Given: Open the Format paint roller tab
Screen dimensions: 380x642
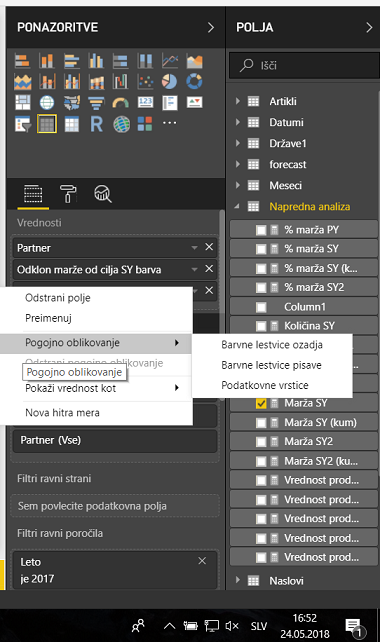Looking at the screenshot, I should pyautogui.click(x=68, y=193).
